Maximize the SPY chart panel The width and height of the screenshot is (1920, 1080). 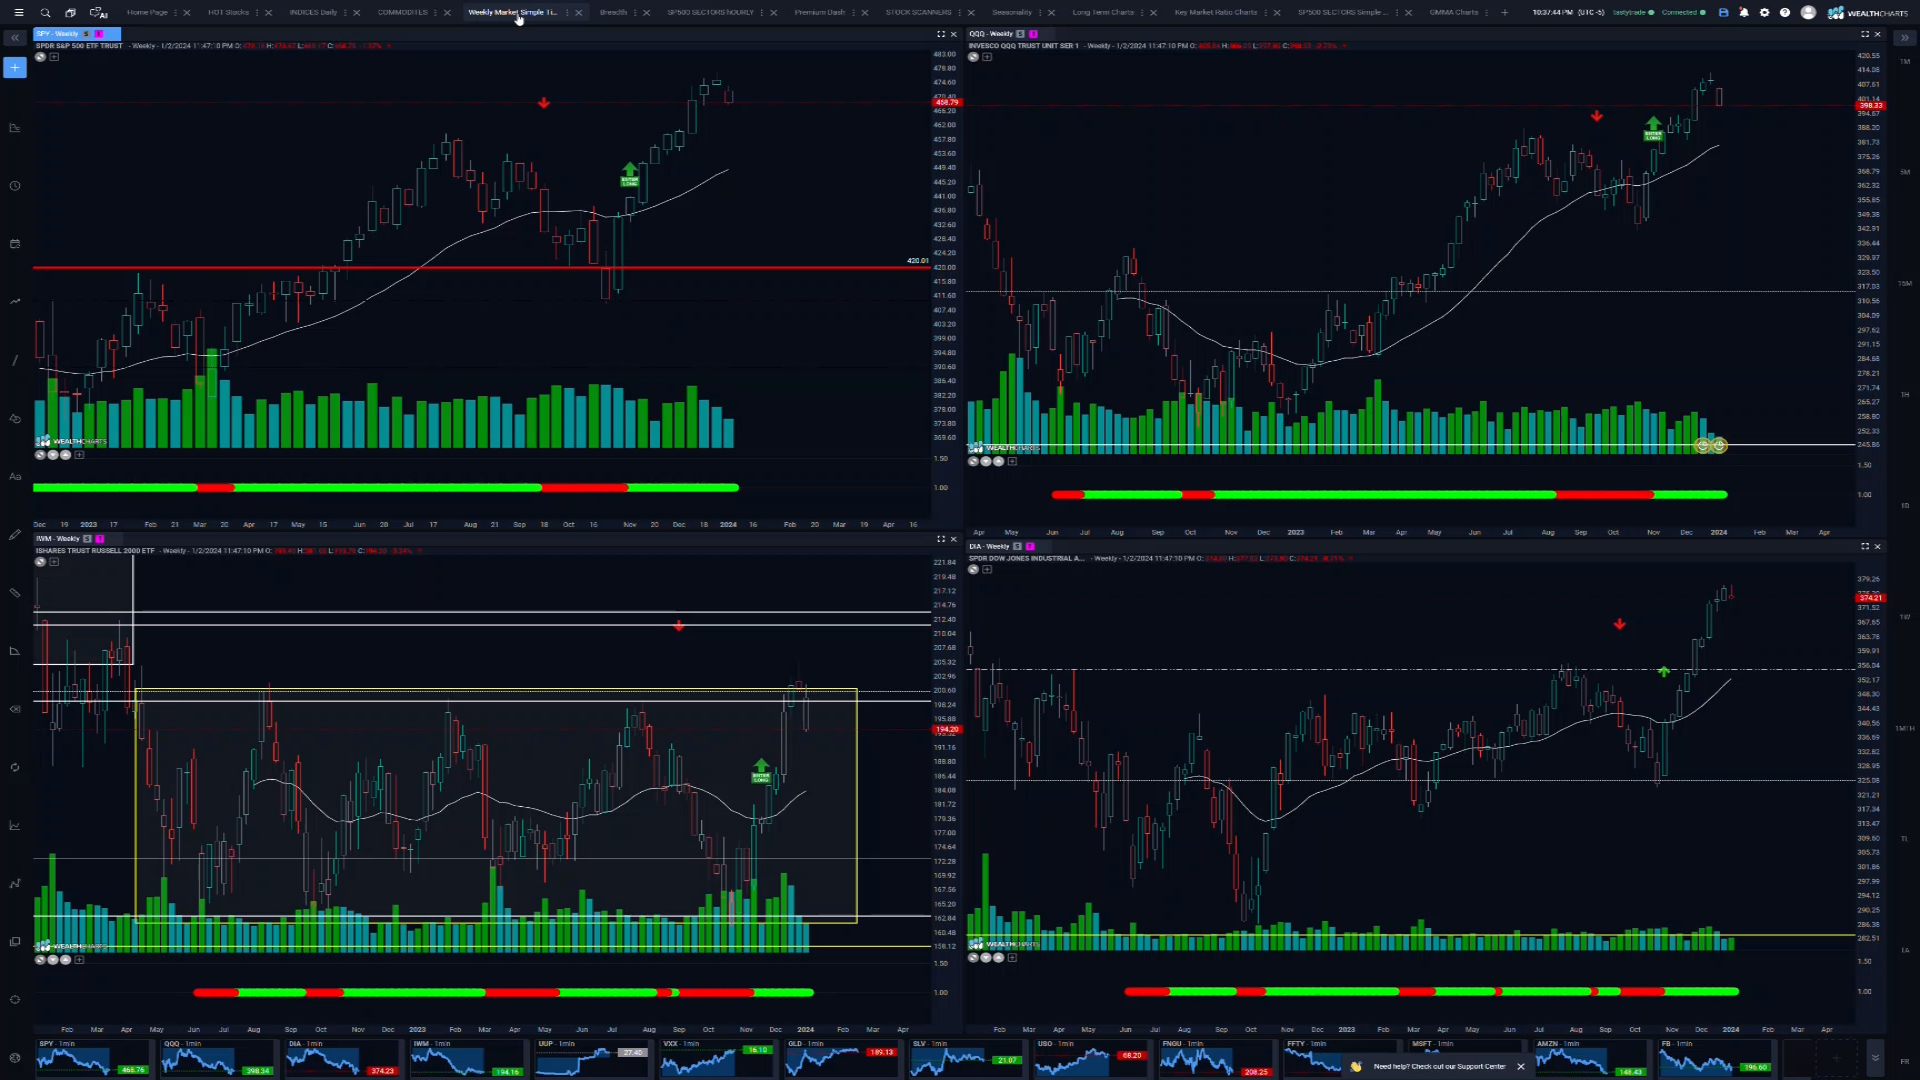point(940,34)
